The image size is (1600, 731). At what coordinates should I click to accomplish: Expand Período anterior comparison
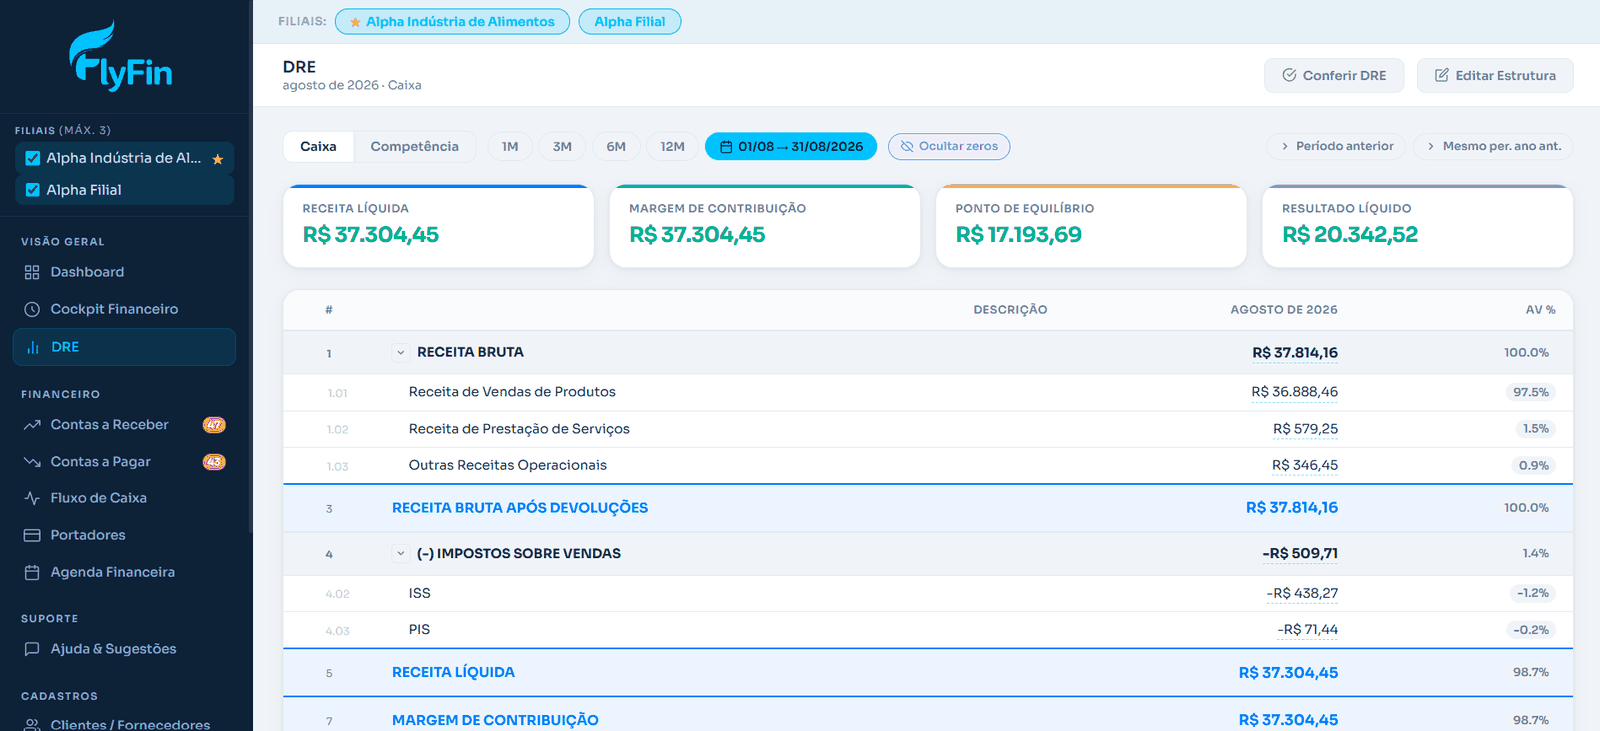pos(1336,146)
